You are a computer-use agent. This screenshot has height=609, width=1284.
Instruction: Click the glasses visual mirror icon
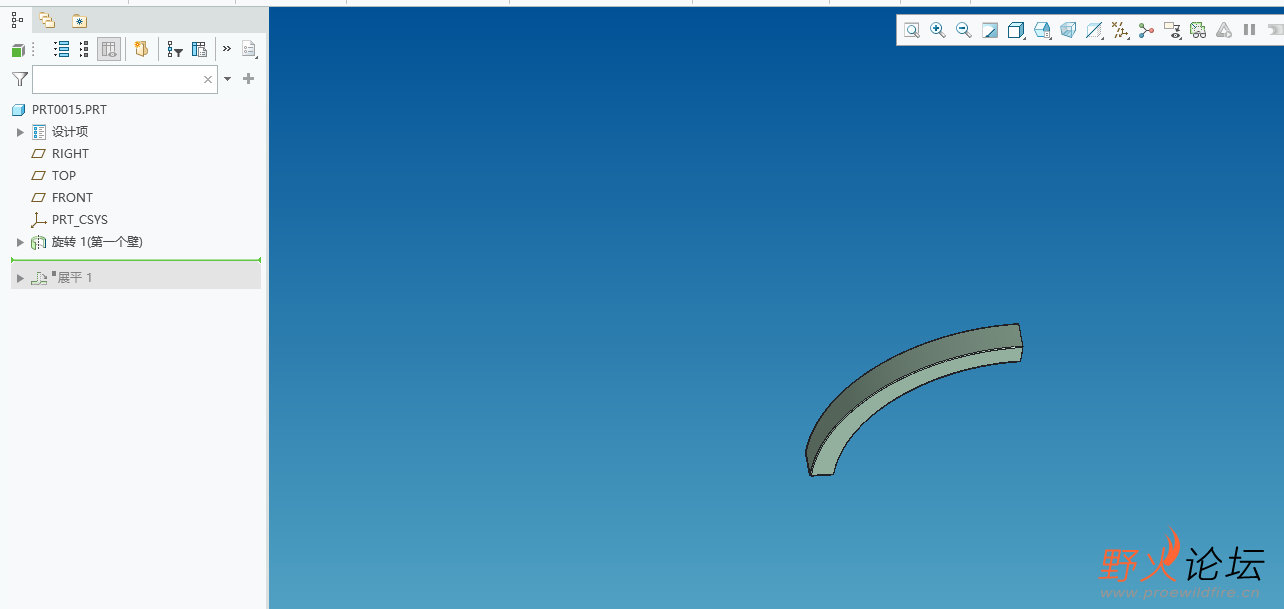click(1198, 31)
